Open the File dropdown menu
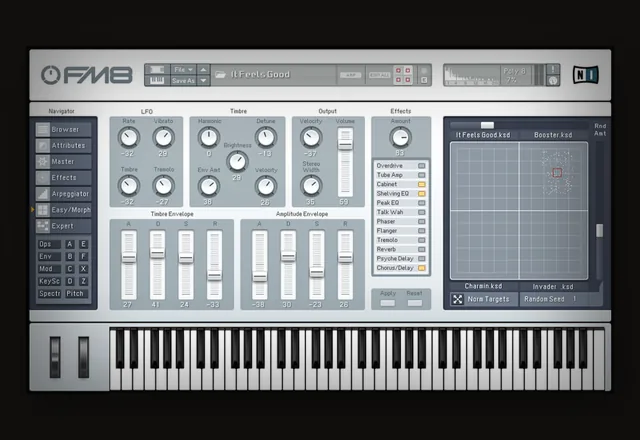The height and width of the screenshot is (440, 640). tap(183, 69)
